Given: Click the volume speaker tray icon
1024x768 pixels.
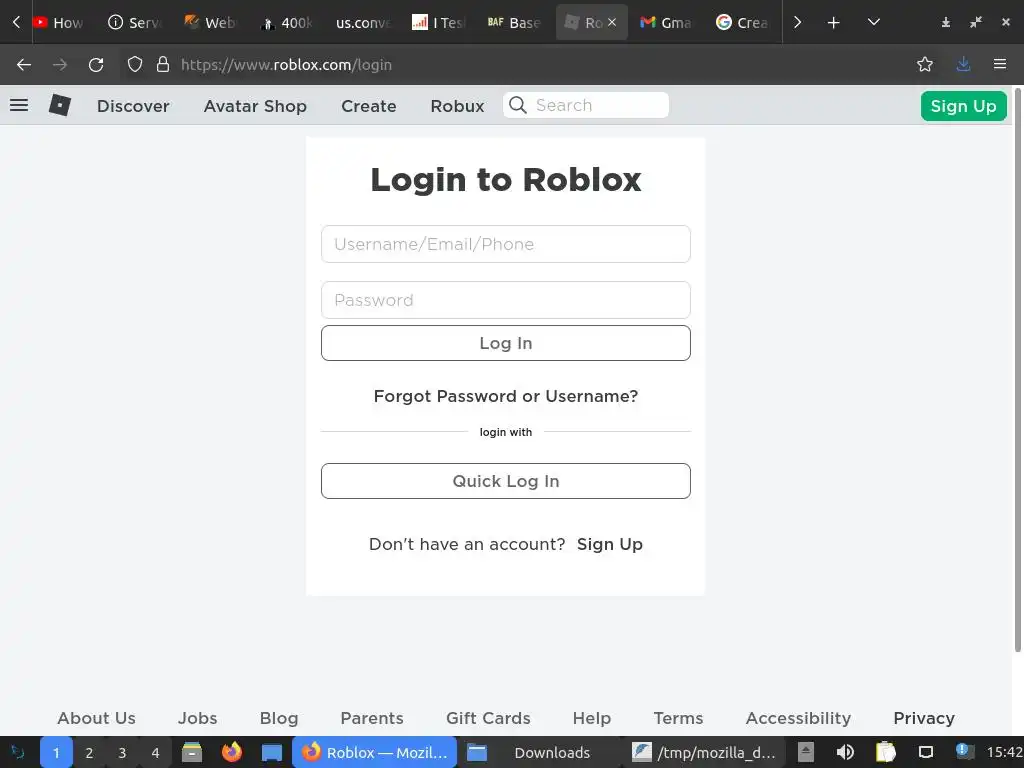Looking at the screenshot, I should (846, 752).
